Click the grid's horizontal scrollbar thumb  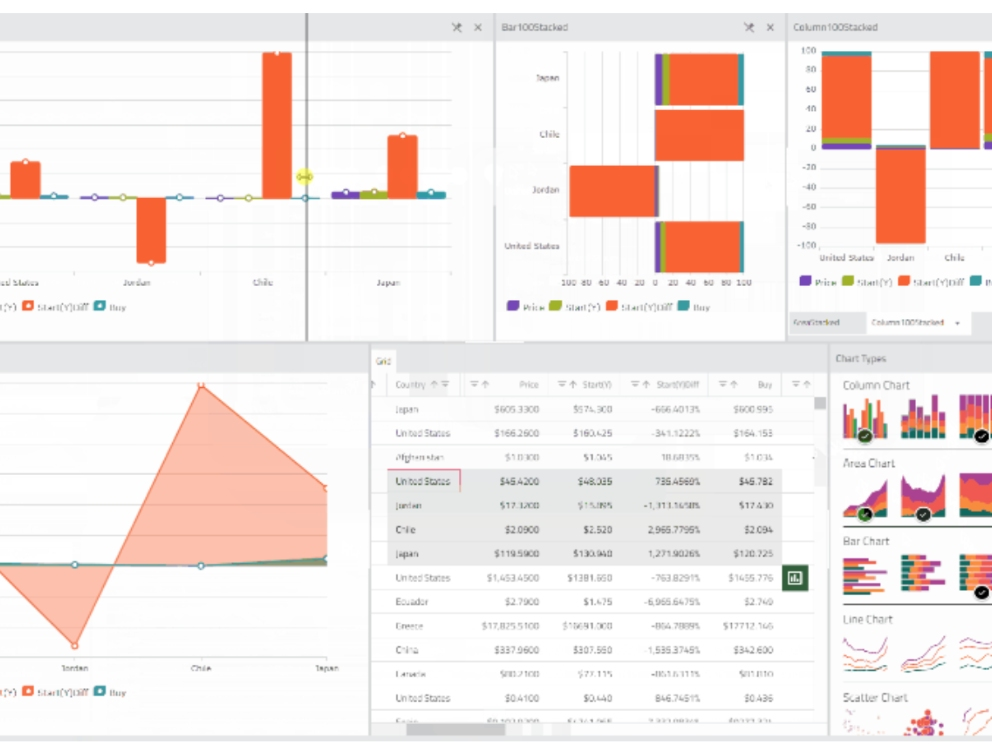point(440,730)
